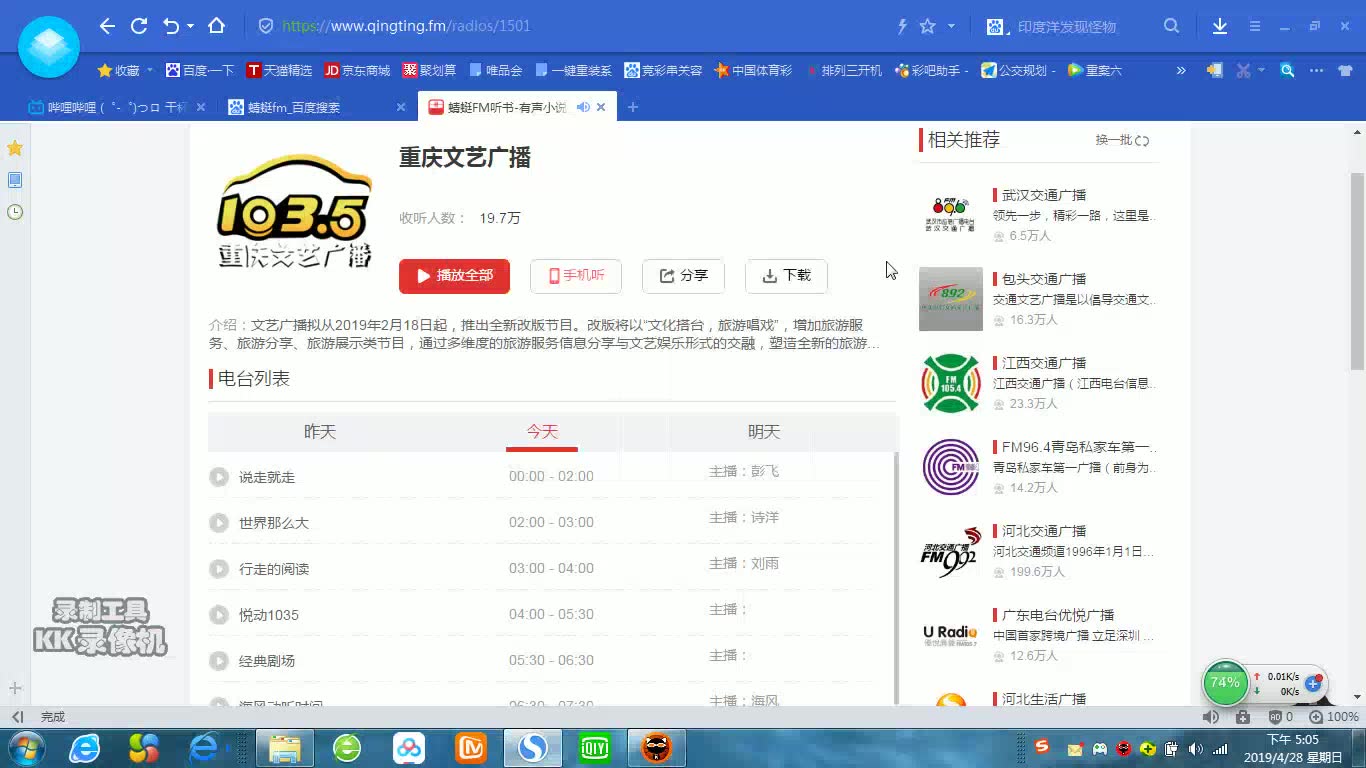Reload the page with the refresh icon
This screenshot has height=768, width=1366.
[139, 27]
